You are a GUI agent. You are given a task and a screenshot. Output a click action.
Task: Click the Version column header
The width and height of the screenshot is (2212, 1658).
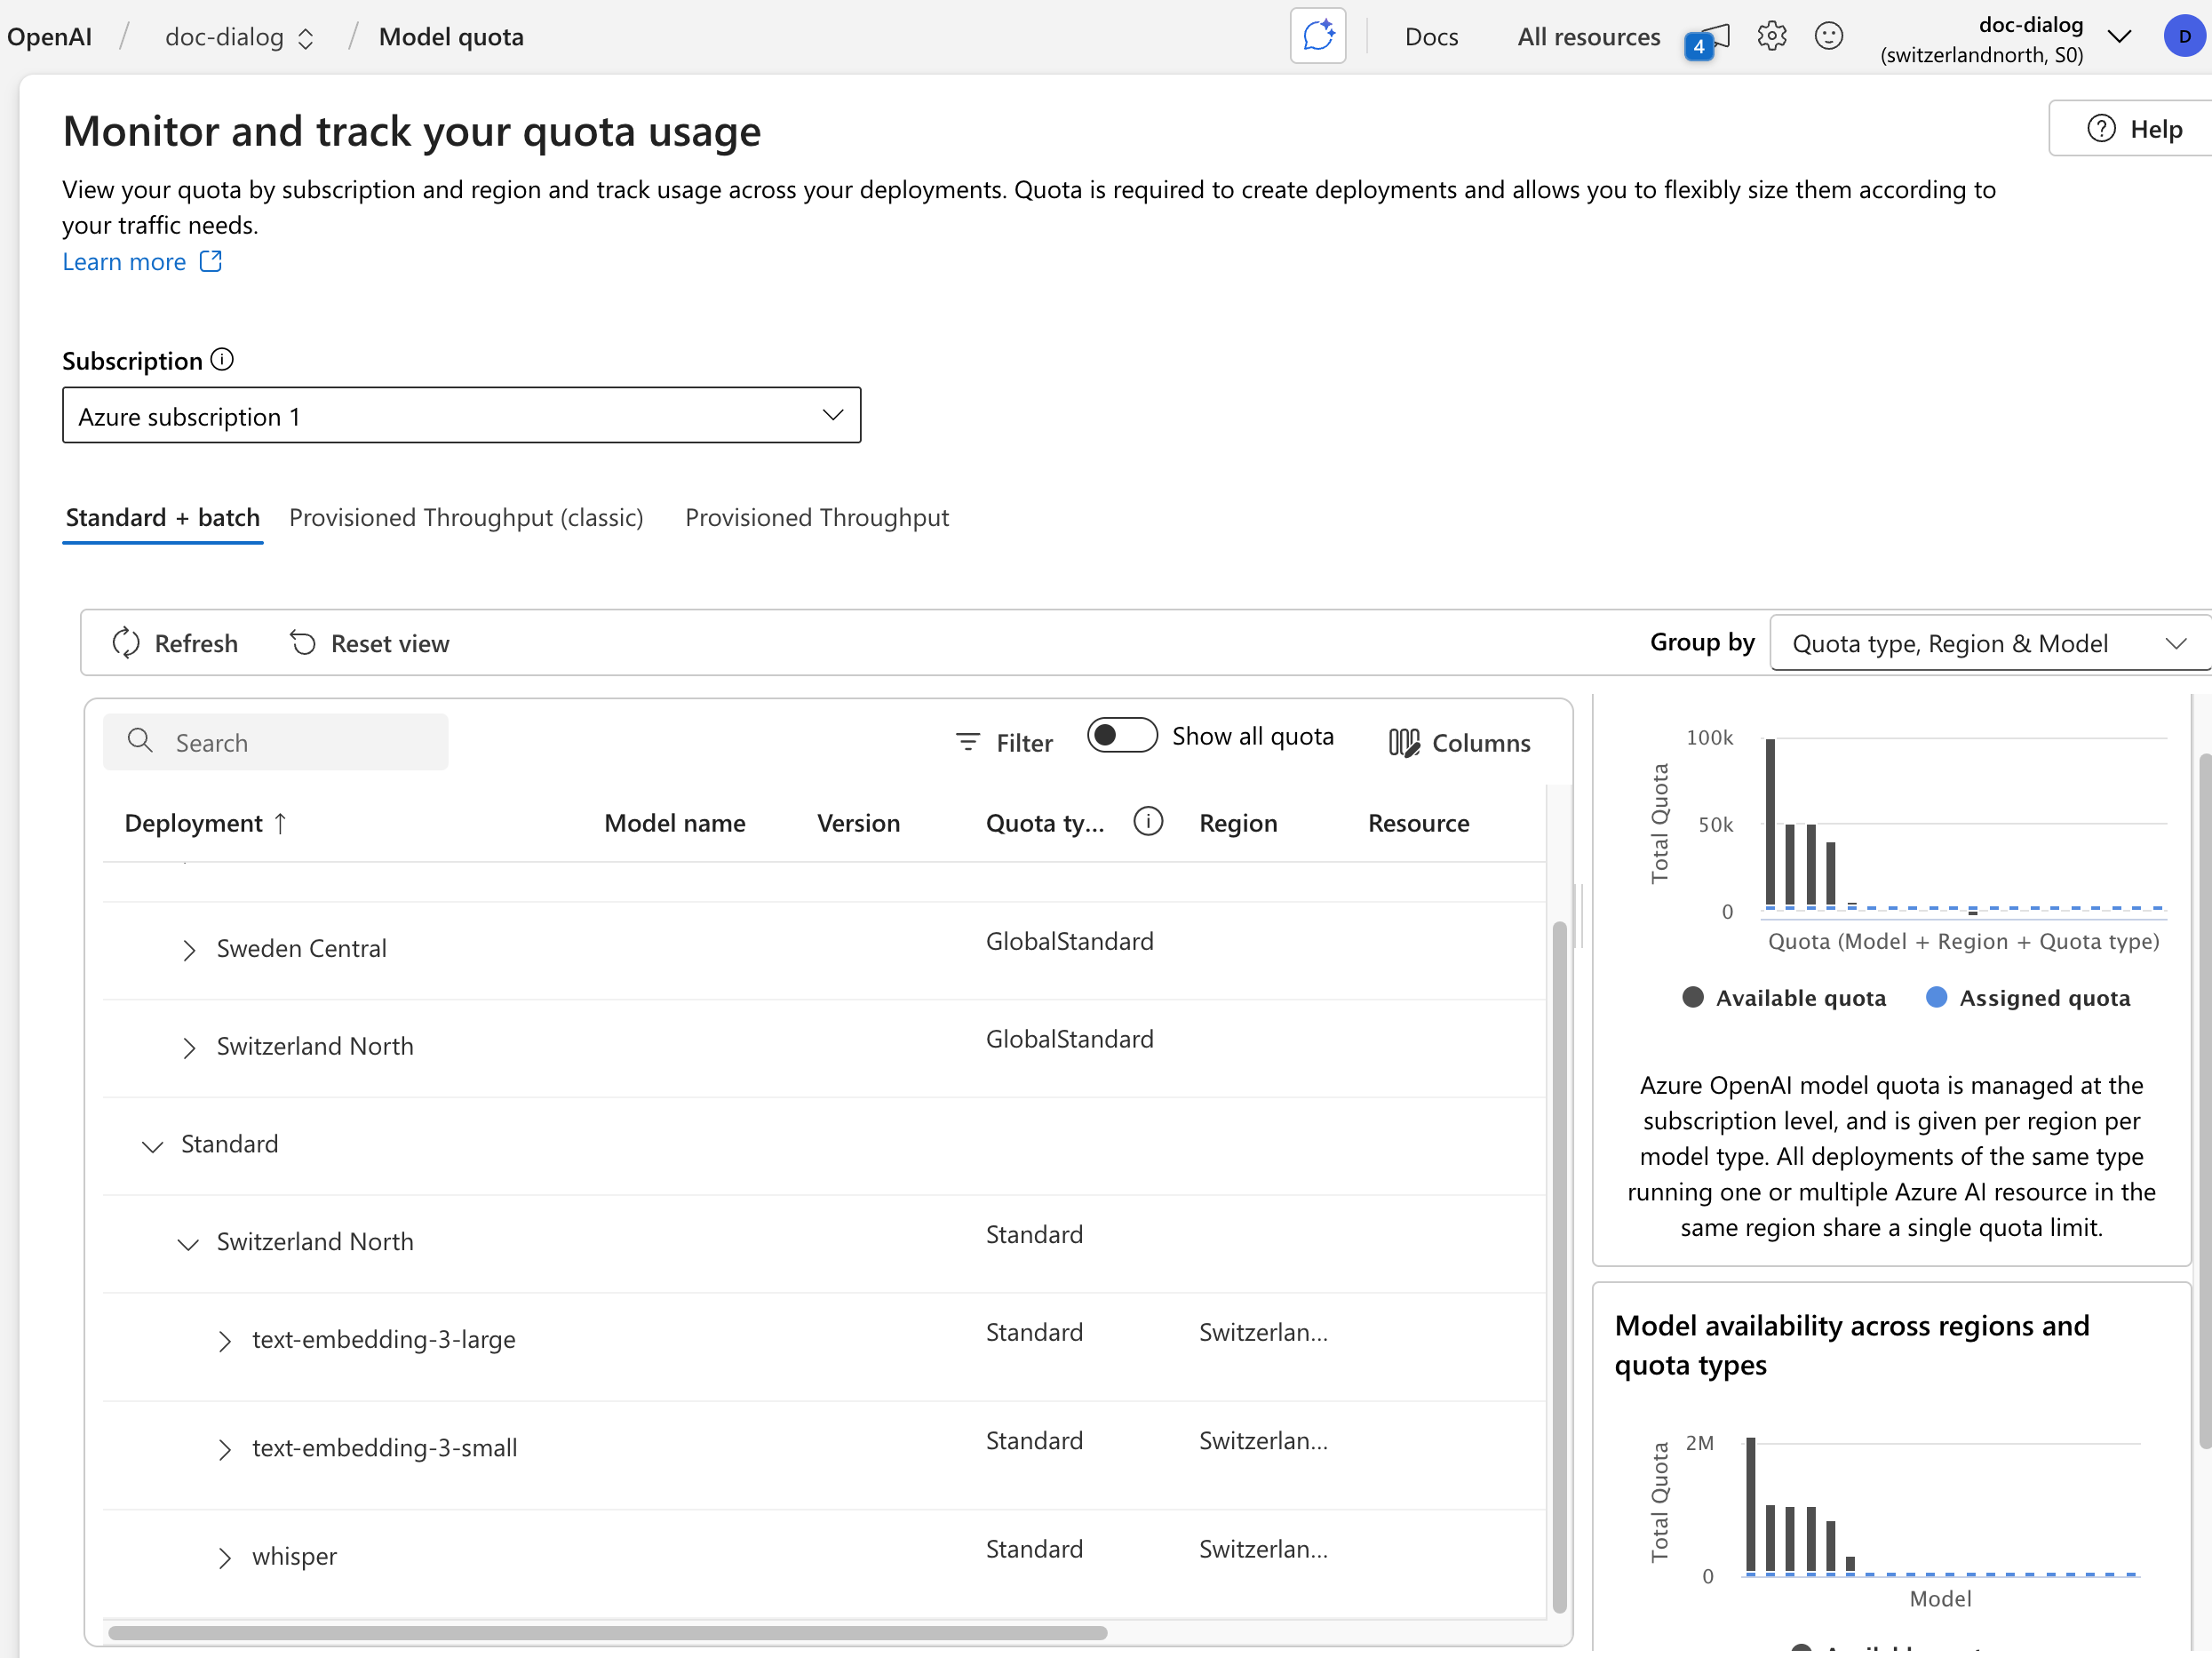[x=858, y=823]
